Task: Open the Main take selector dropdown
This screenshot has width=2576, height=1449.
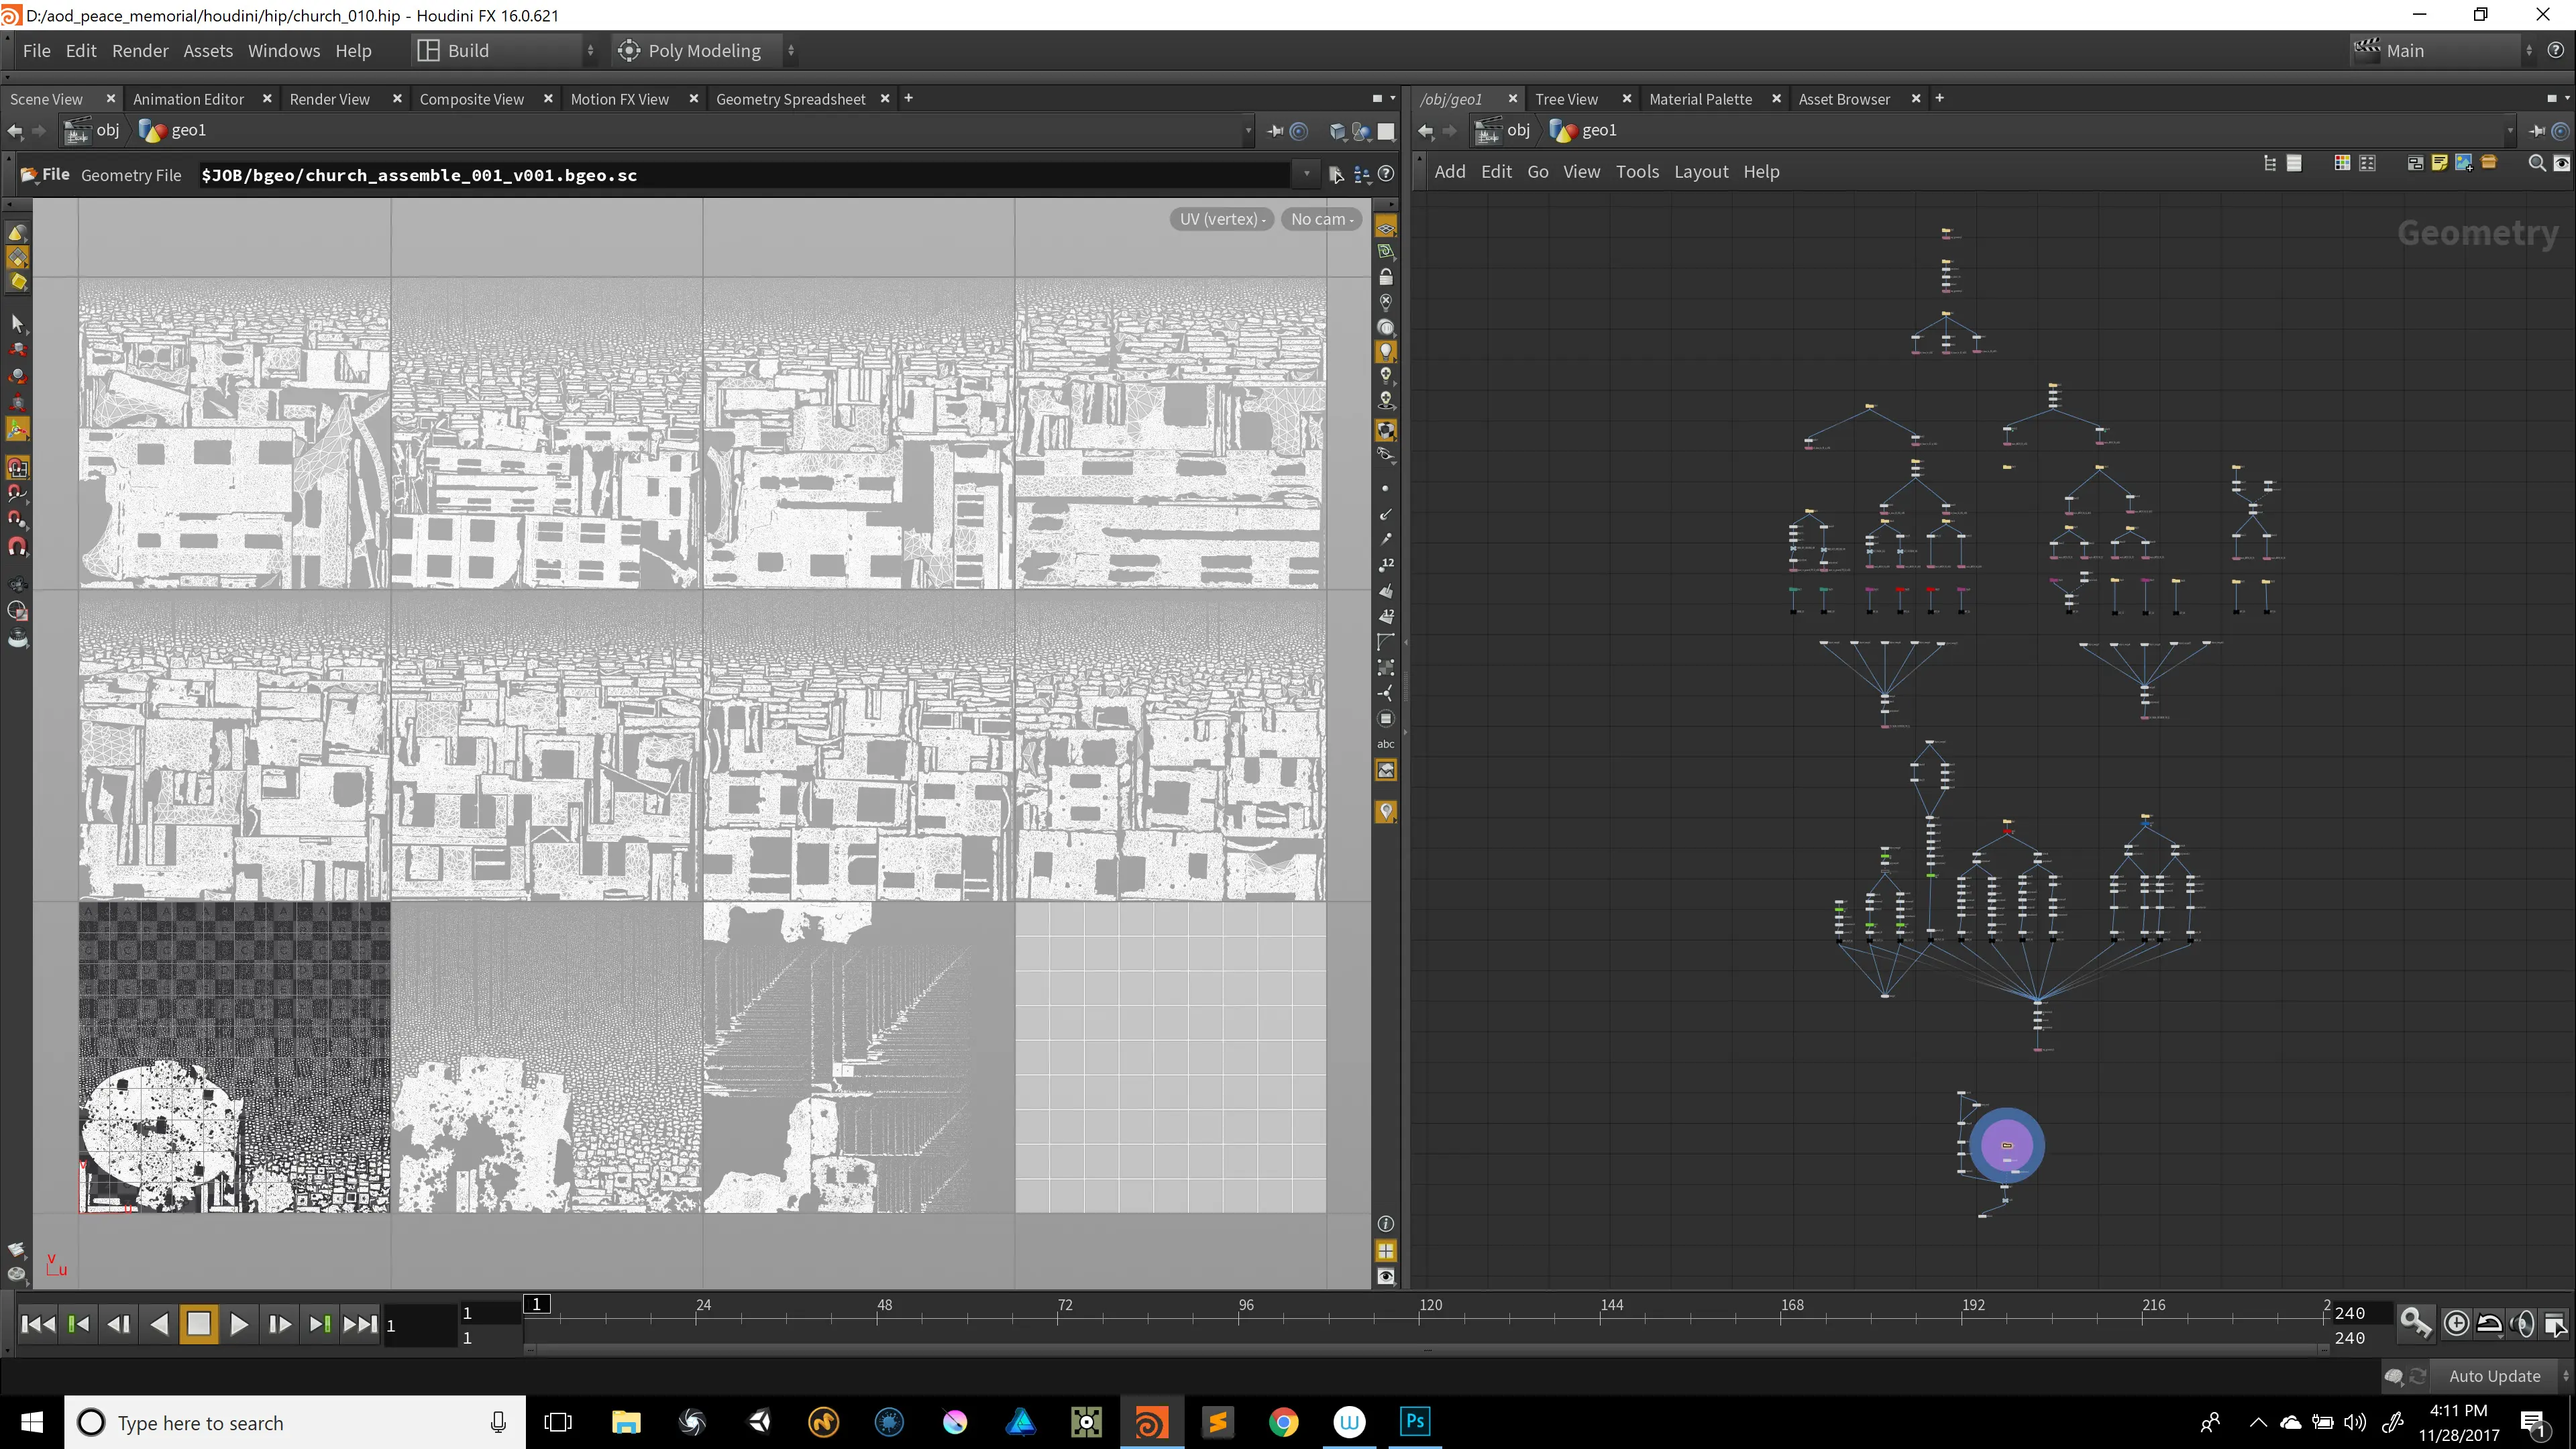Action: coord(2443,50)
